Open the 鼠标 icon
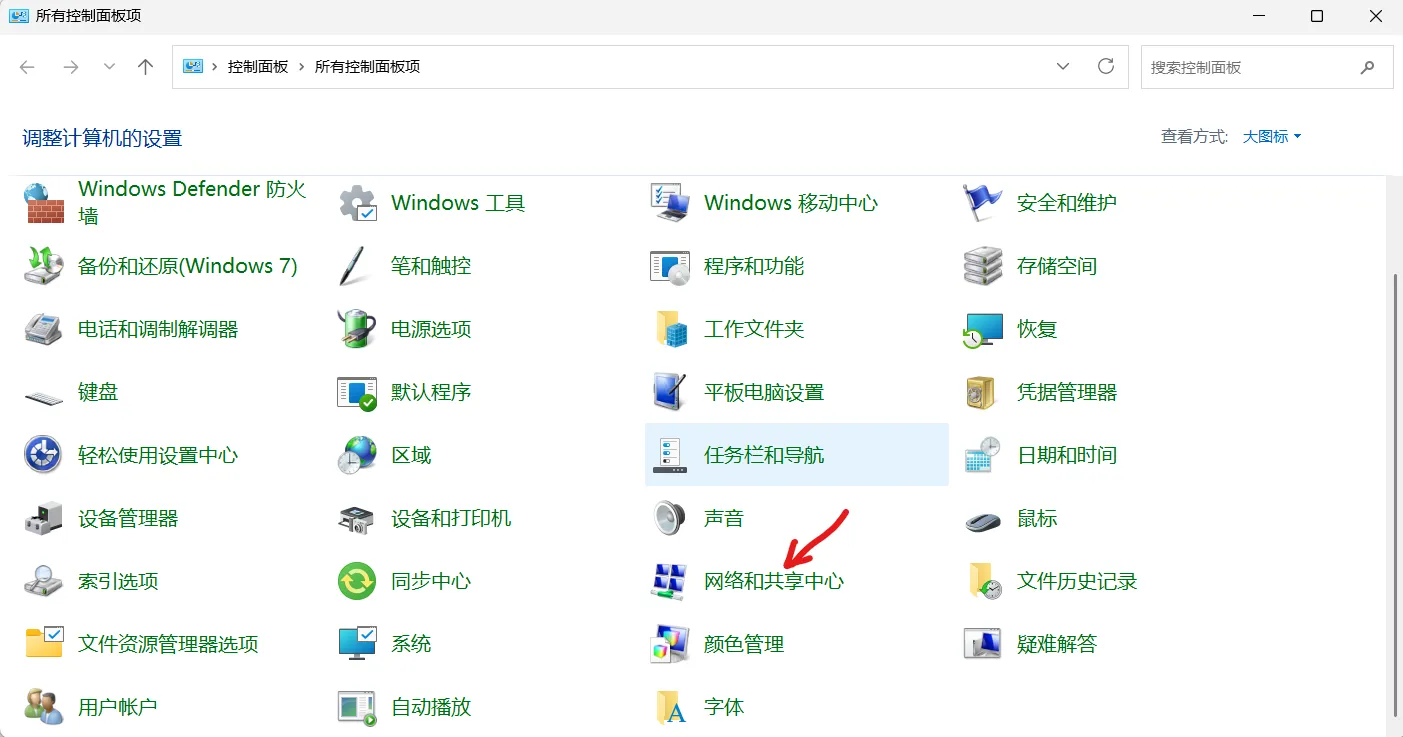Screen dimensions: 1403x737 983,518
